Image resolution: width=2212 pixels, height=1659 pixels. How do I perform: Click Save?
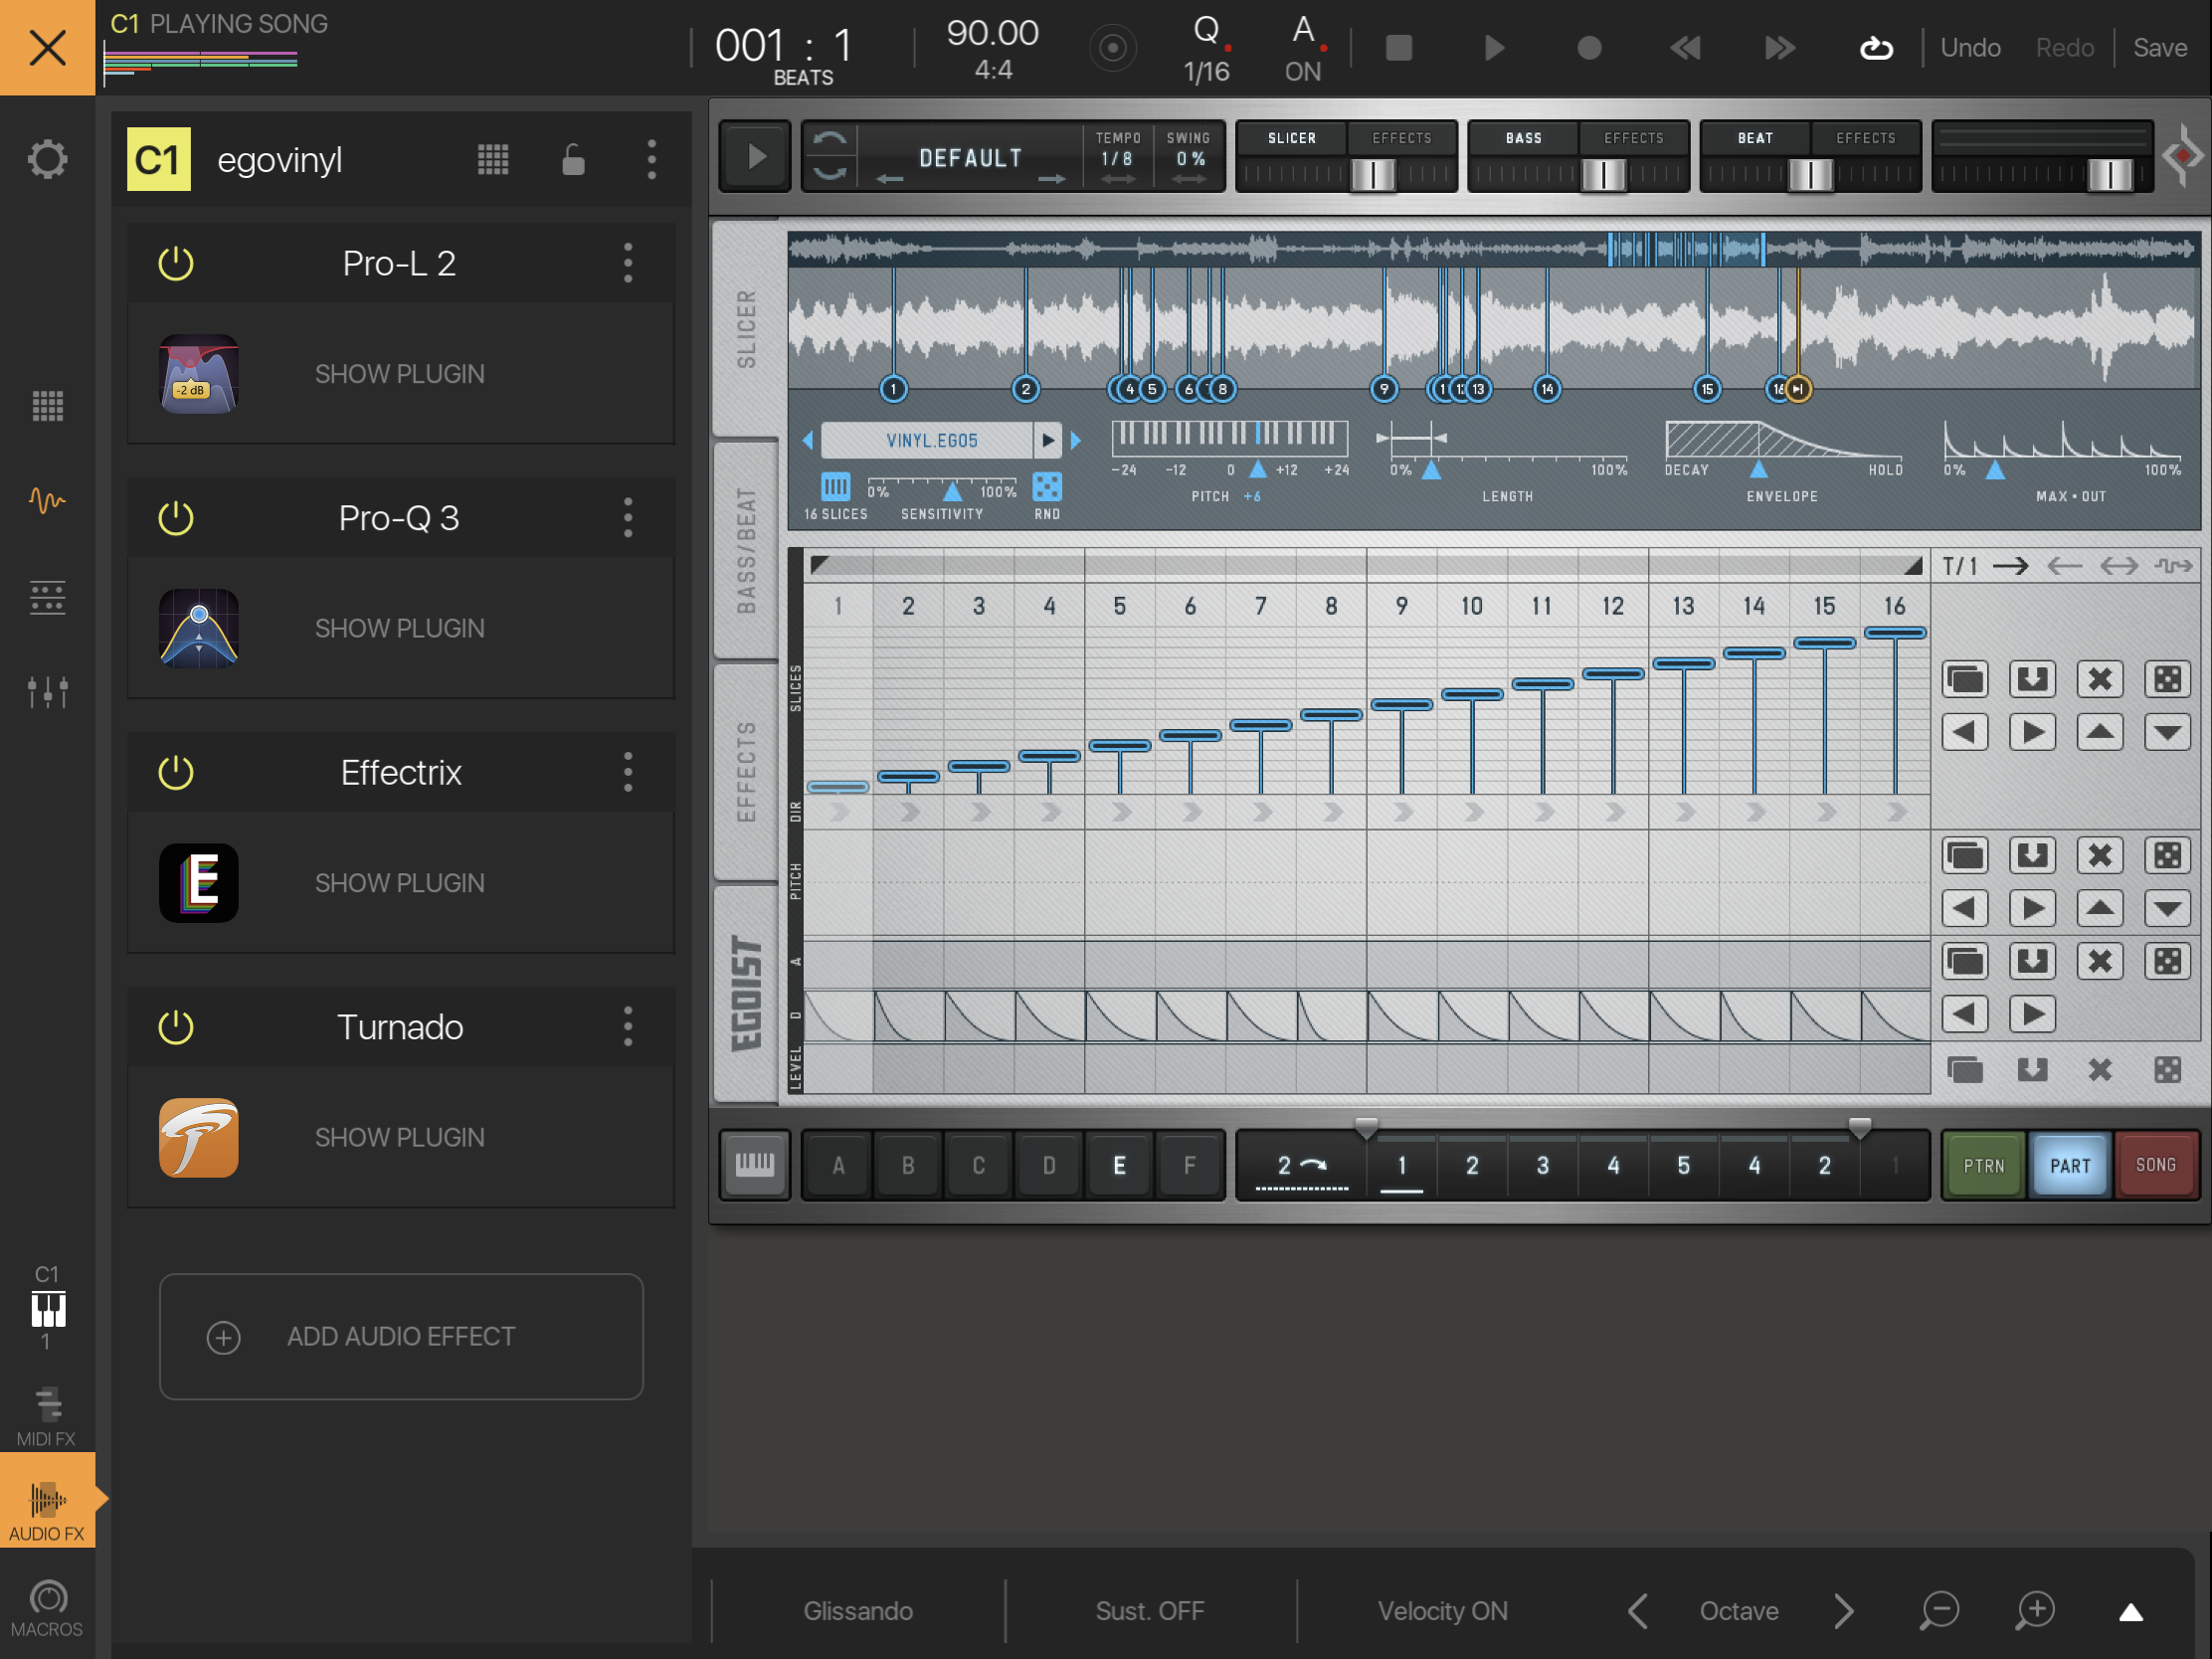coord(2160,47)
